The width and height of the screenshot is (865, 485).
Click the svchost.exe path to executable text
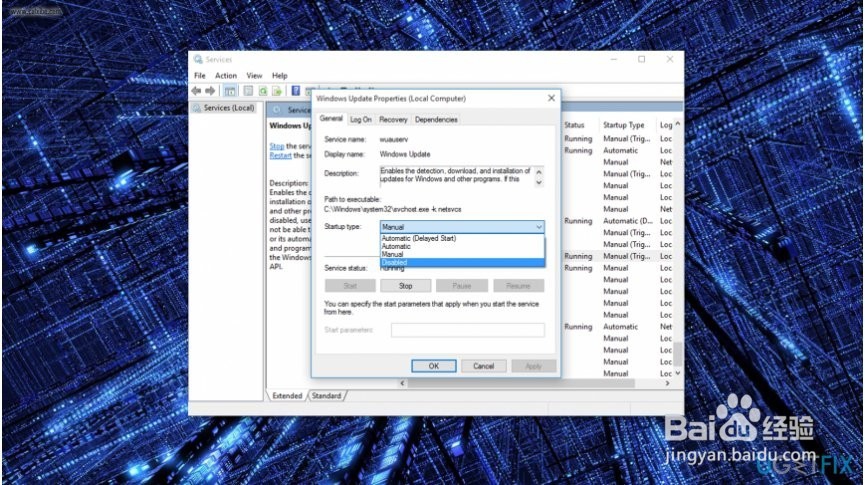(x=392, y=210)
